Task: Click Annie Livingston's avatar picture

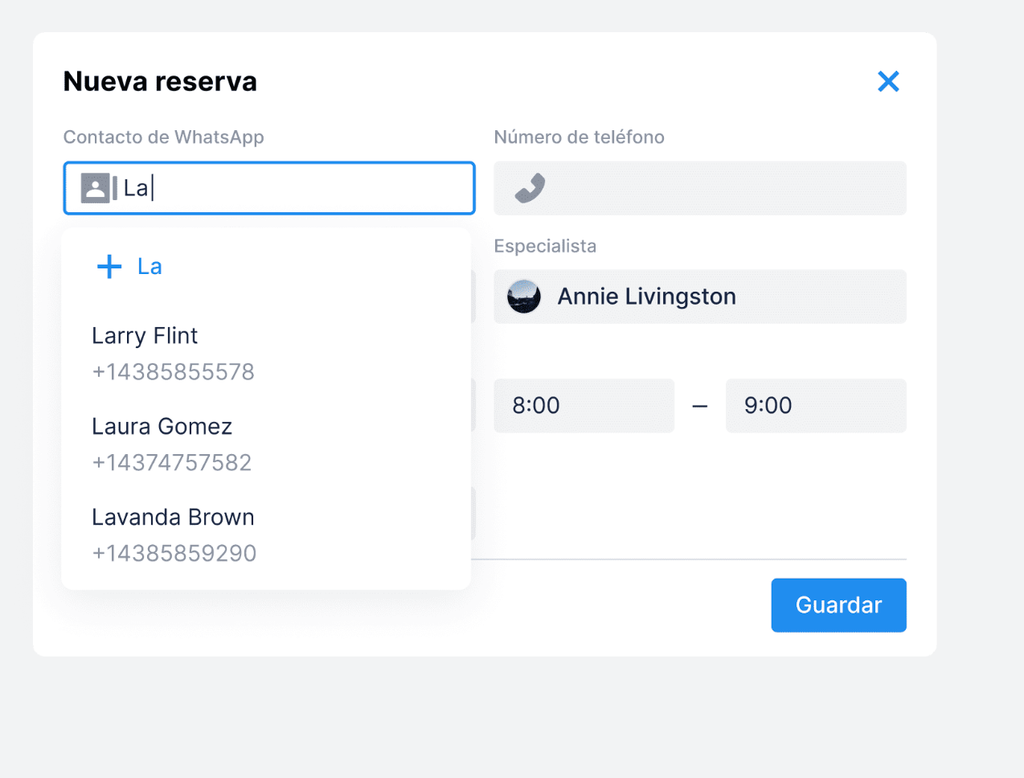Action: tap(524, 296)
